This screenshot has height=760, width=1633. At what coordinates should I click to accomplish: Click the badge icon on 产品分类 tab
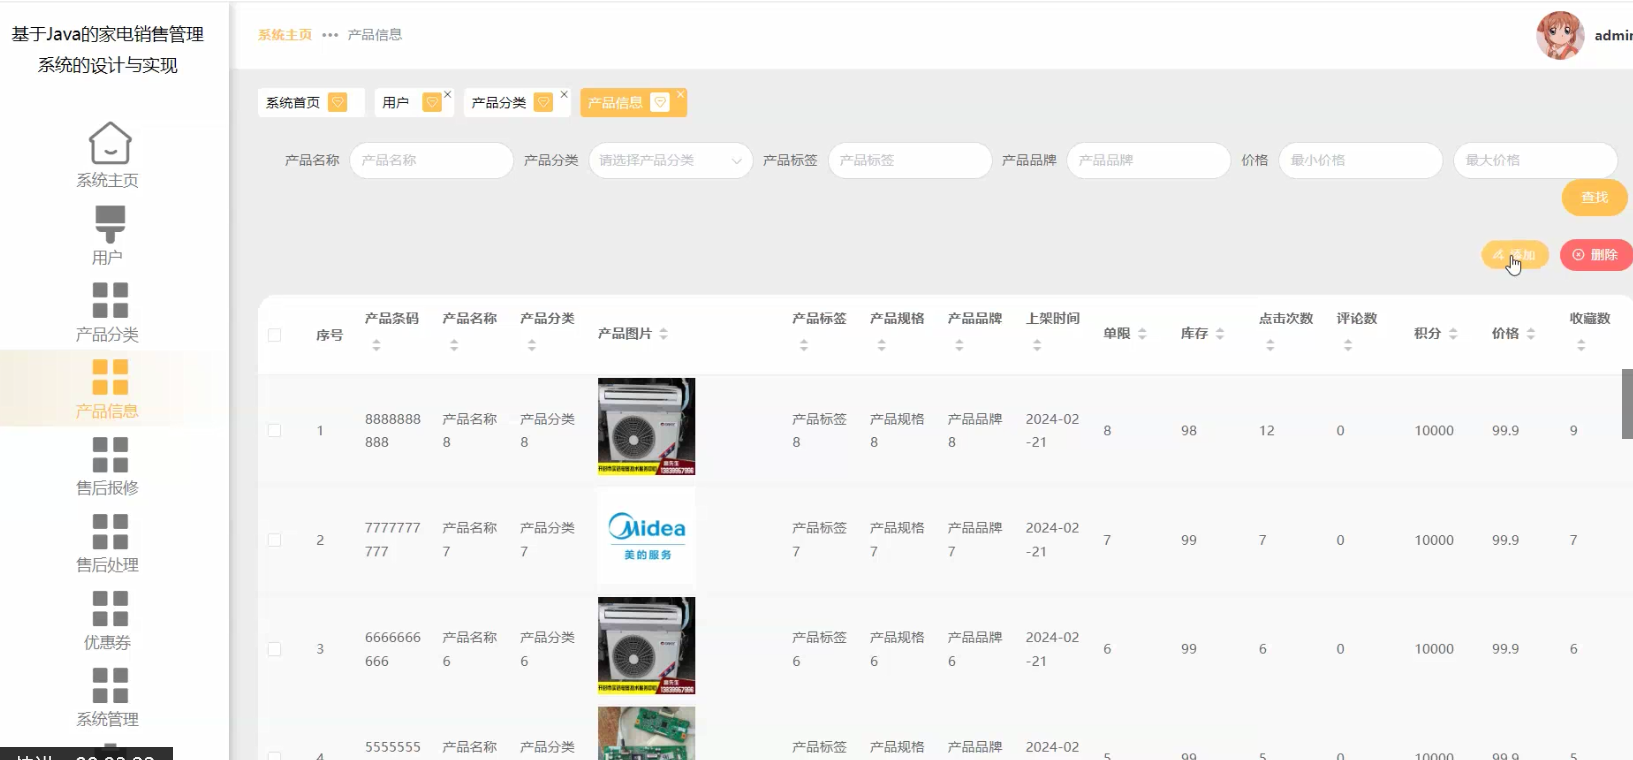pyautogui.click(x=544, y=102)
